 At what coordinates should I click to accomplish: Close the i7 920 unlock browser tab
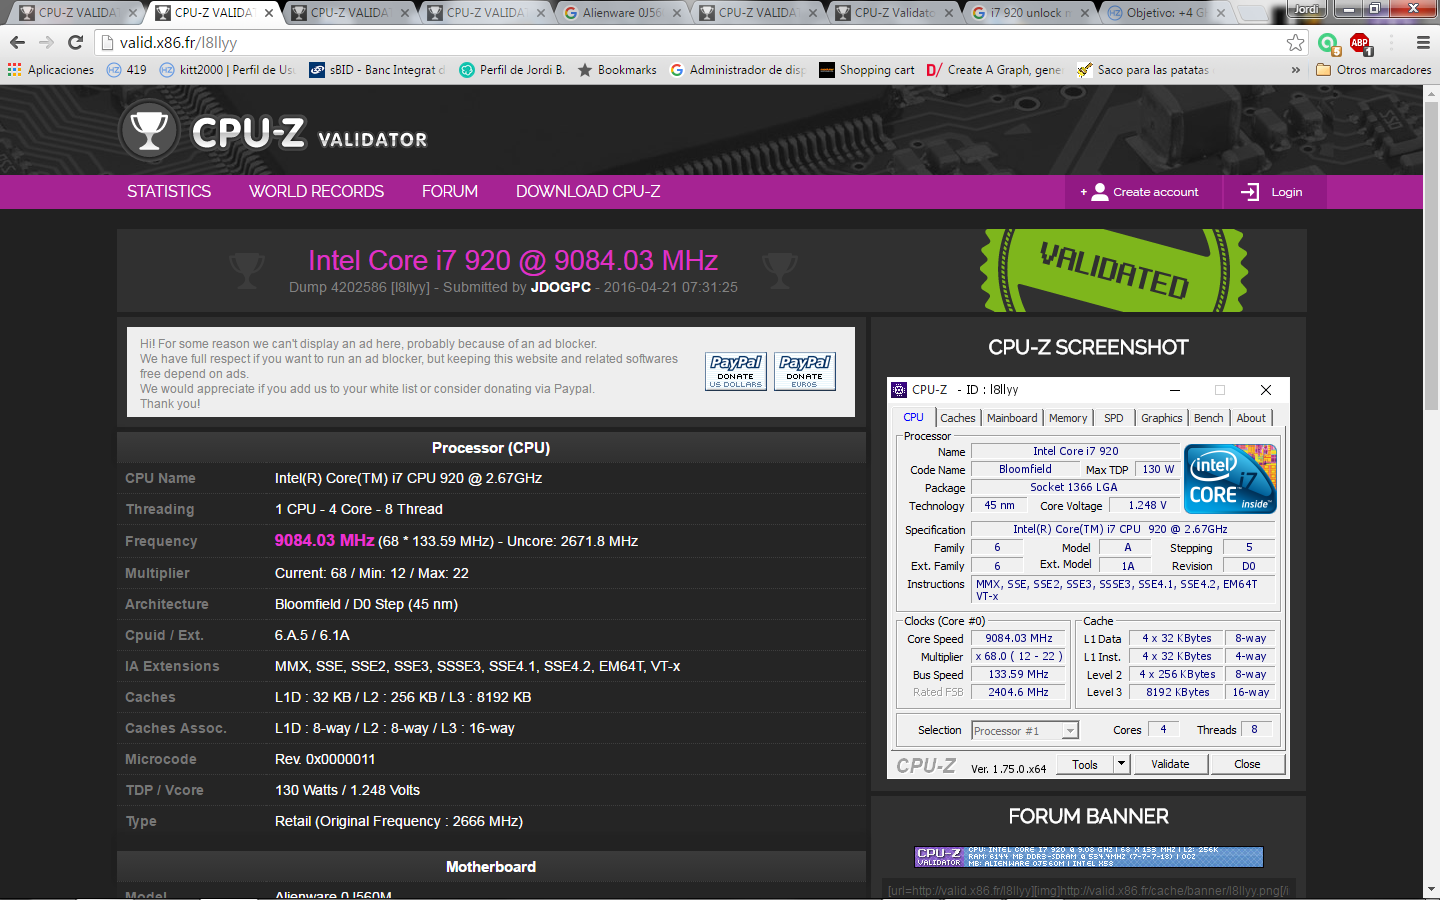pyautogui.click(x=1085, y=13)
